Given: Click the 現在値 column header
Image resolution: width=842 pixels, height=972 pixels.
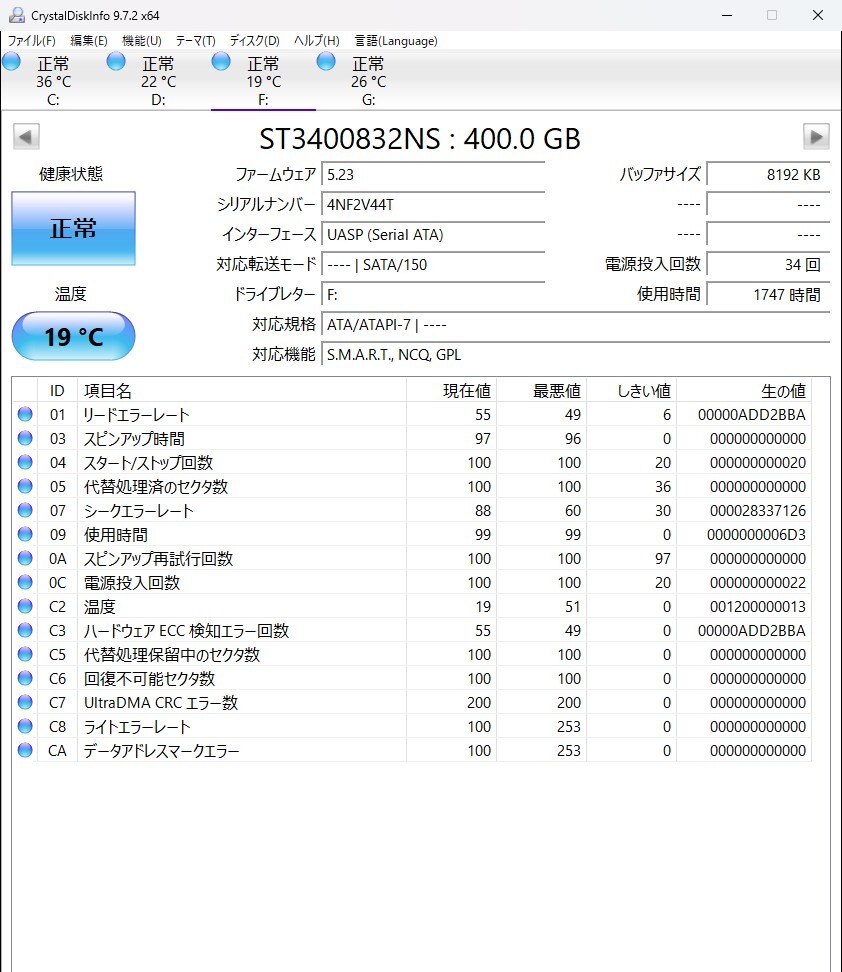Looking at the screenshot, I should [x=451, y=391].
